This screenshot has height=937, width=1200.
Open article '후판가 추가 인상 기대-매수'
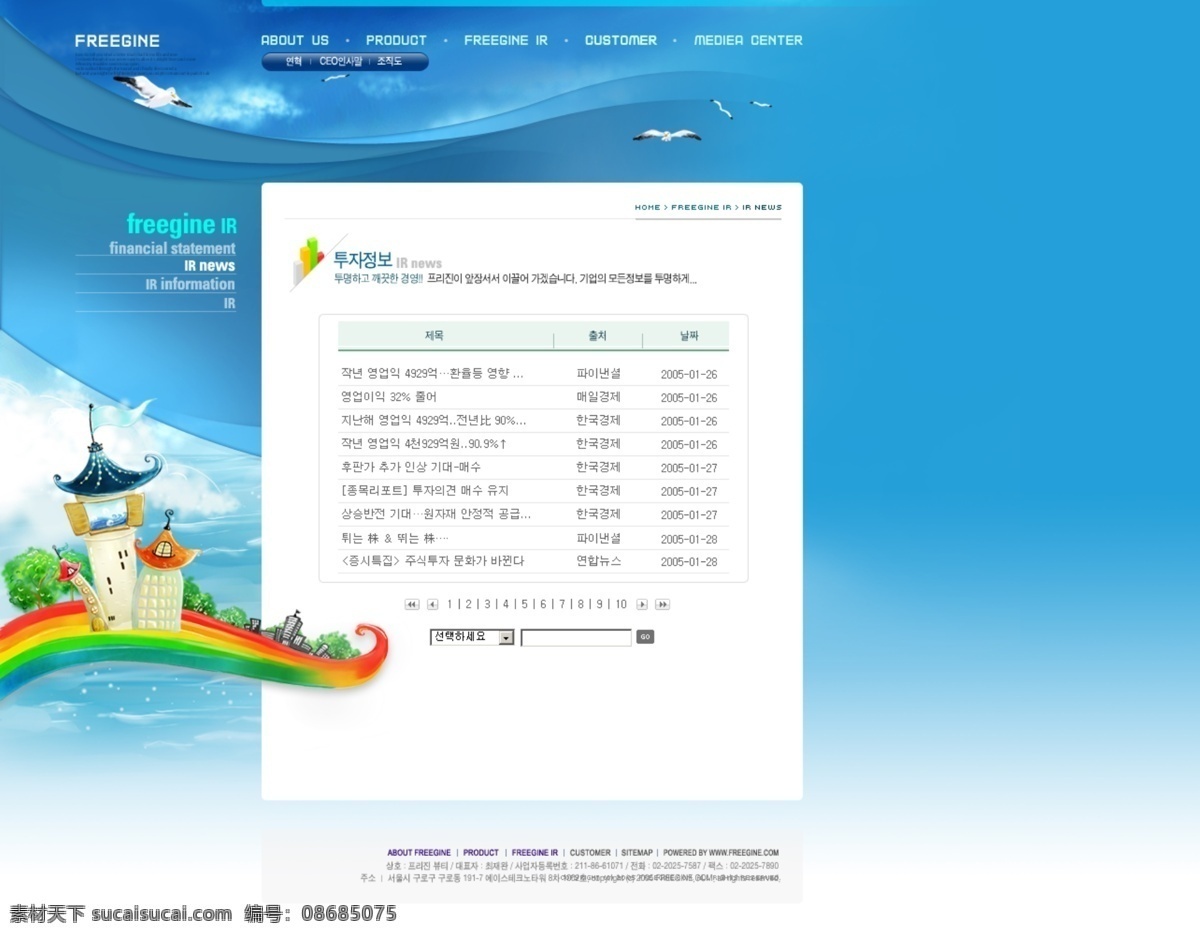click(411, 467)
